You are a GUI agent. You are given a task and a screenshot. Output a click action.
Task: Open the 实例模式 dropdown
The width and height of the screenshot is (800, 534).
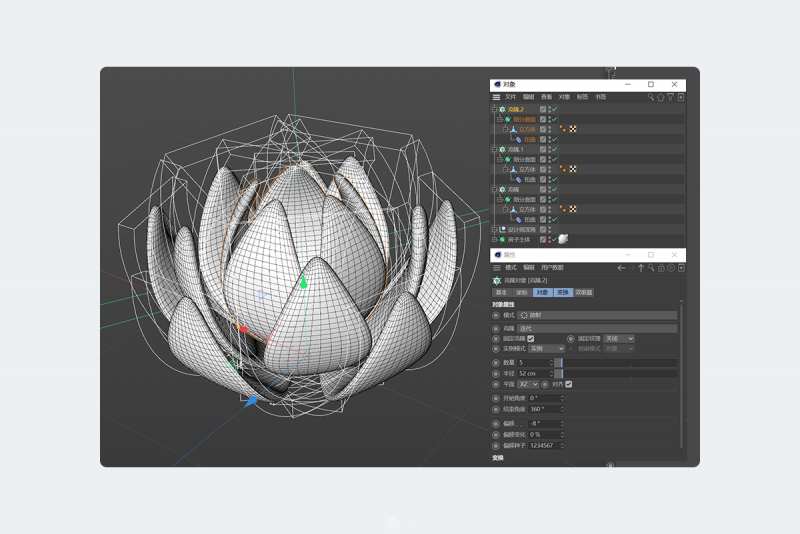546,349
